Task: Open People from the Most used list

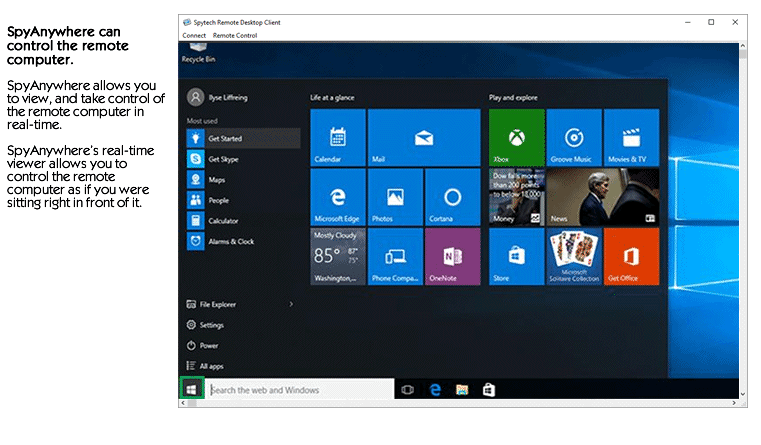Action: click(x=243, y=200)
